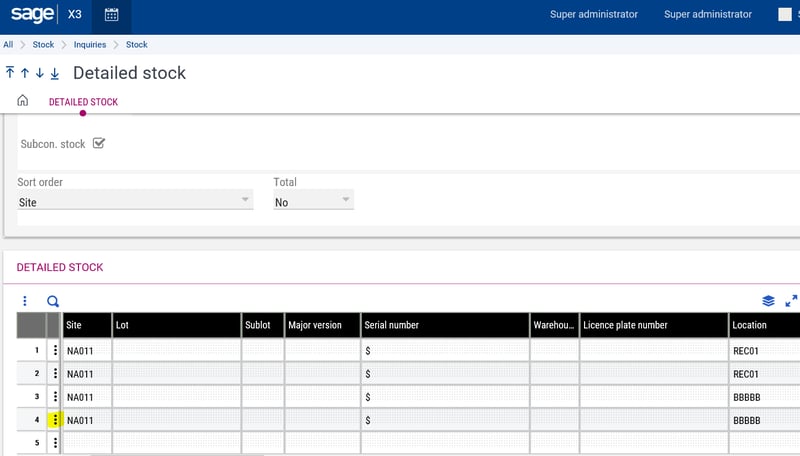Go to previous record arrow
Viewport: 800px width, 456px height.
click(25, 73)
